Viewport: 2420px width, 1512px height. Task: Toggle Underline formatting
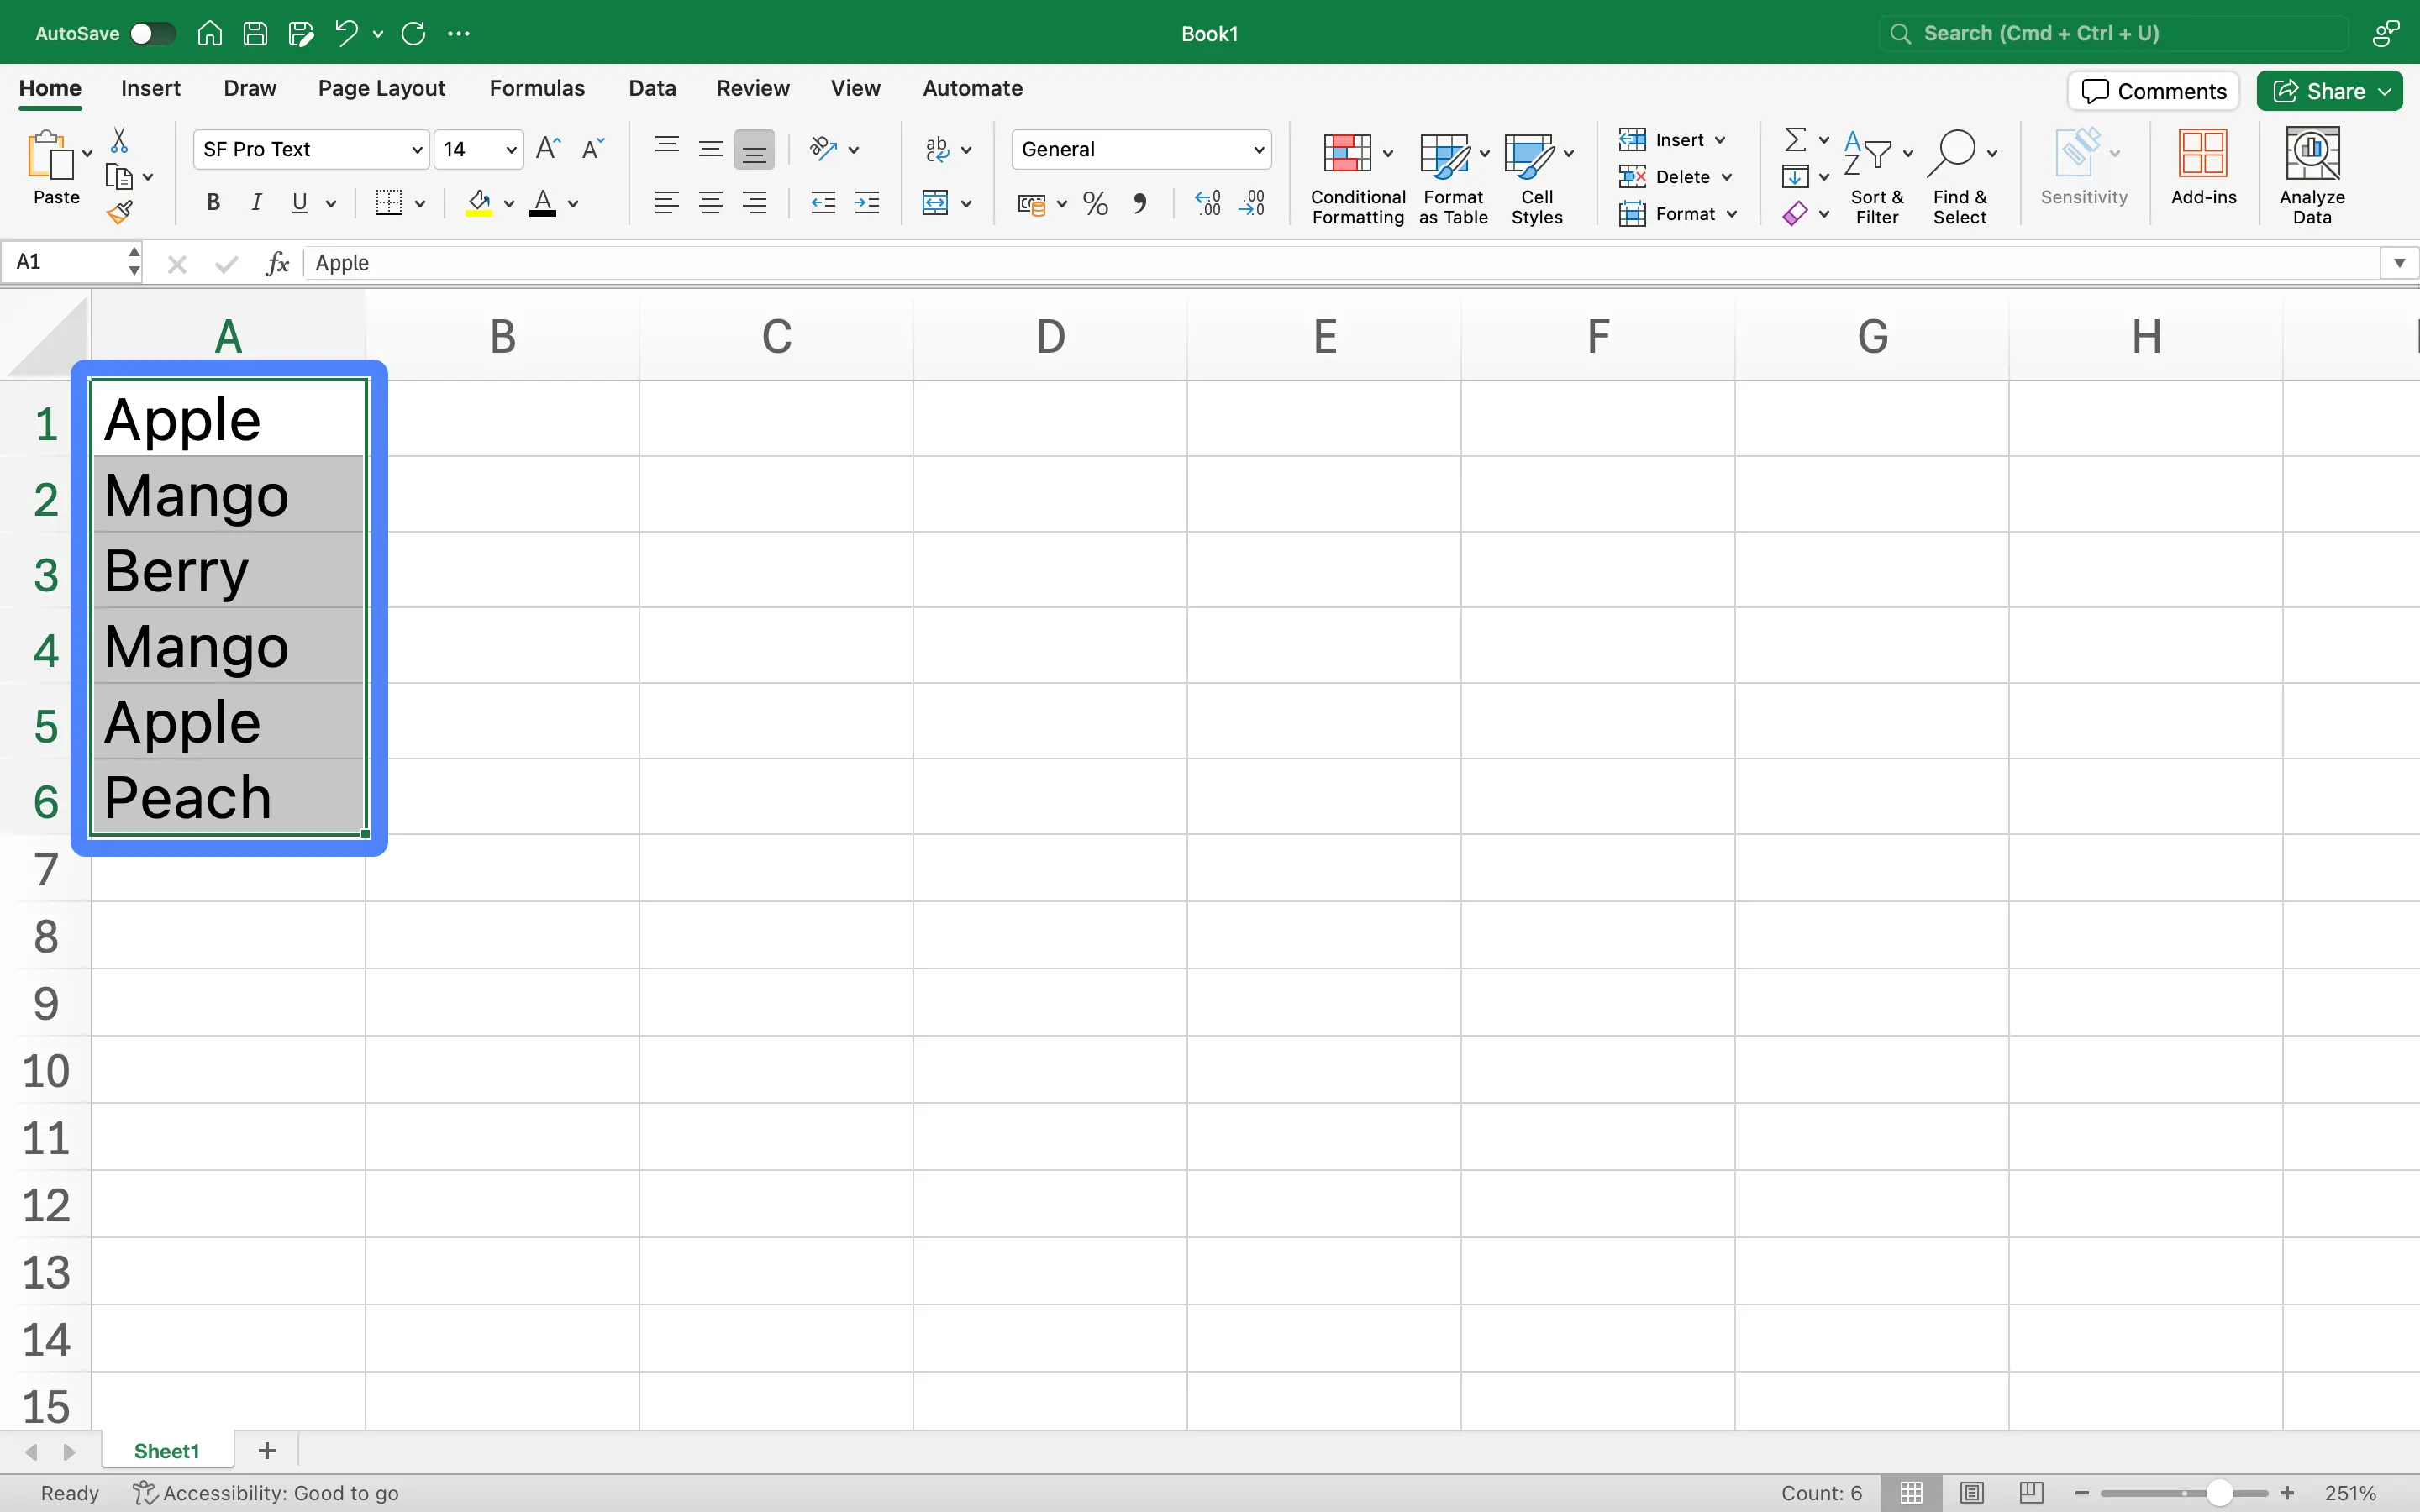299,203
